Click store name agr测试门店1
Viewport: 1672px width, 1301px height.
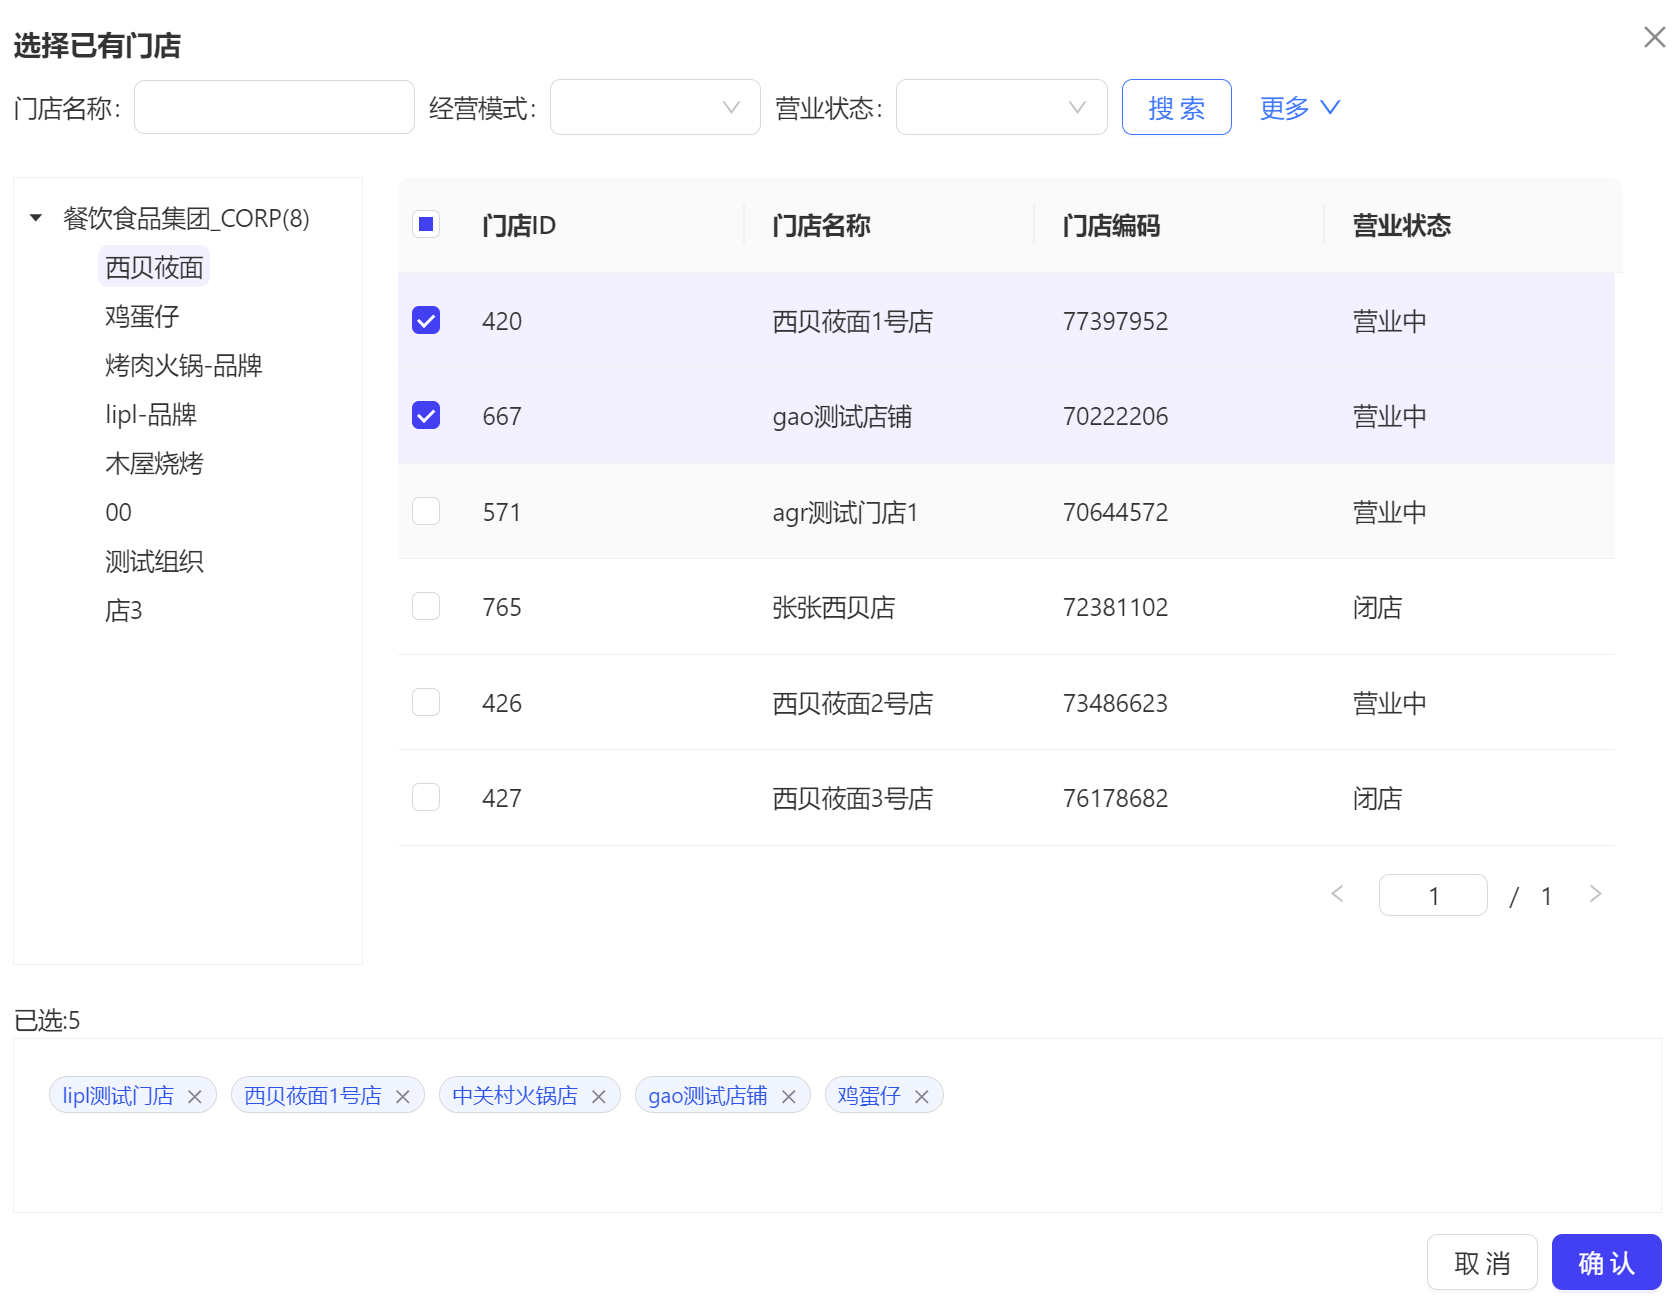coord(845,512)
